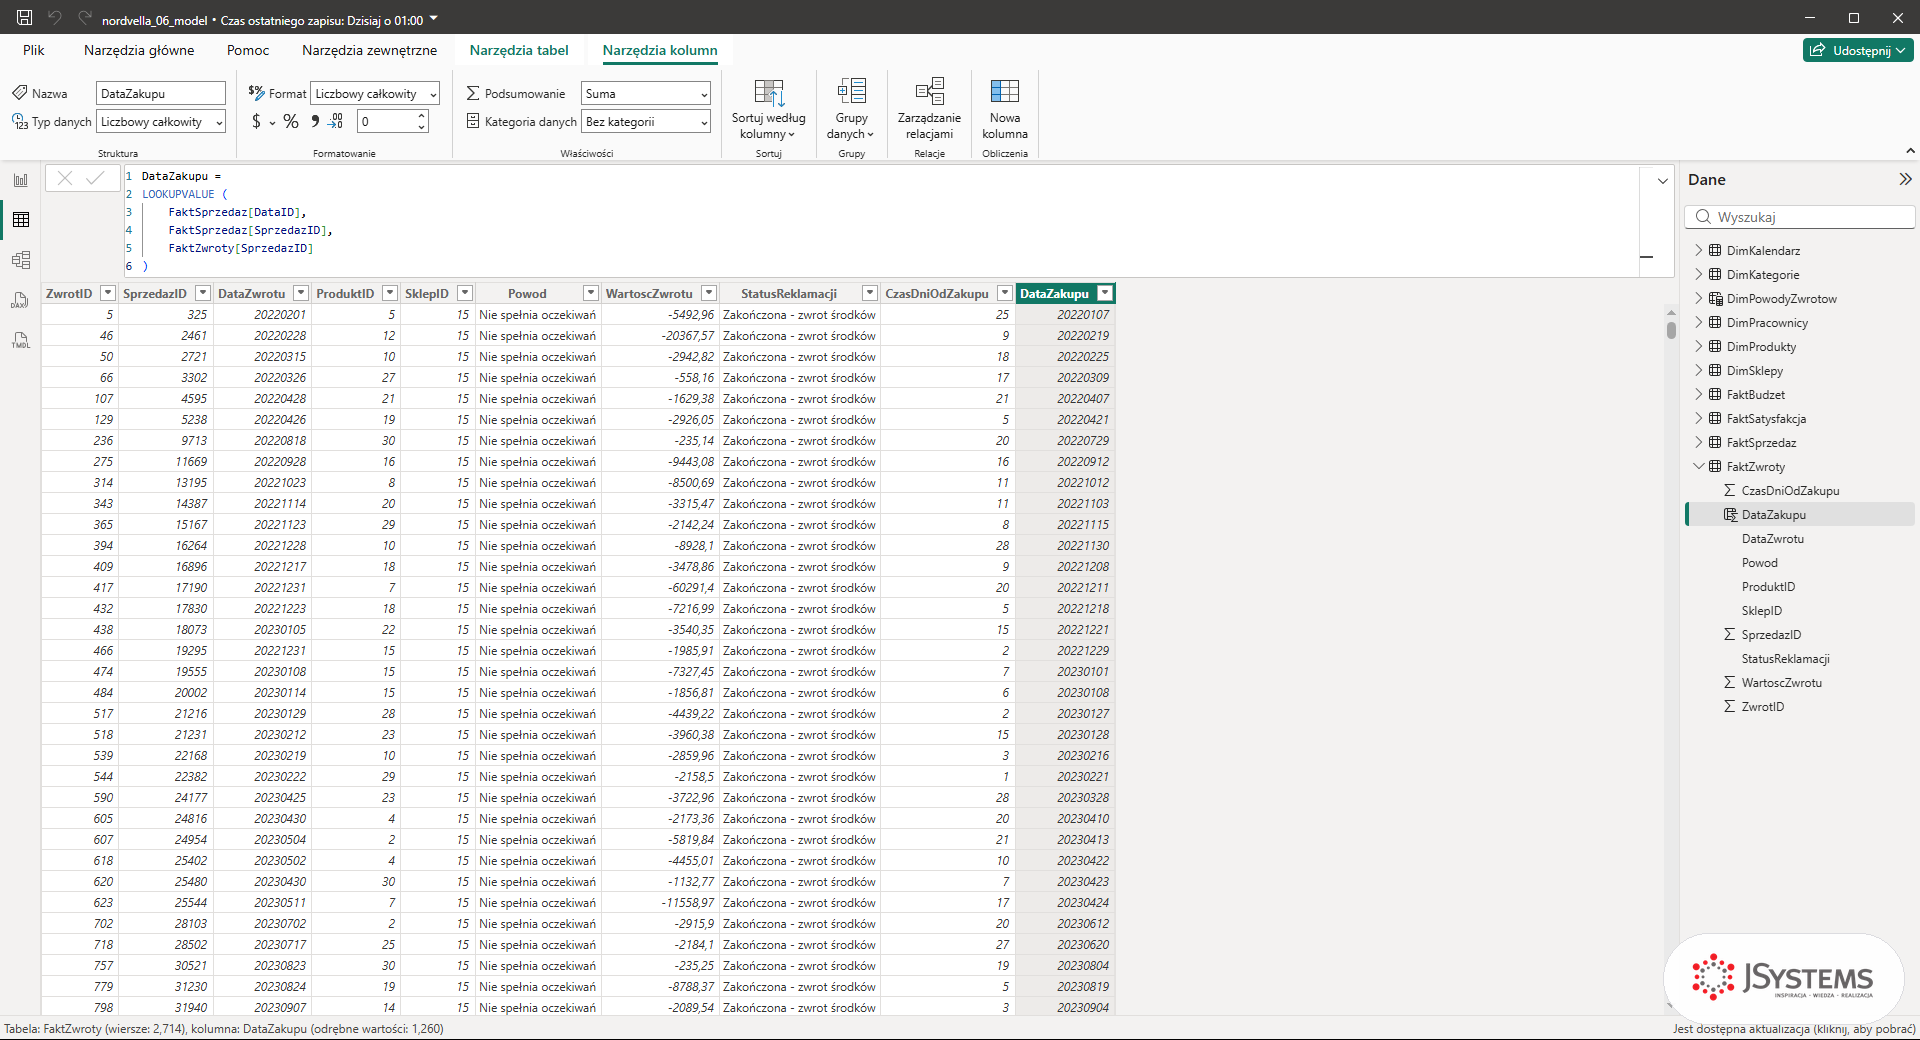This screenshot has height=1040, width=1920.
Task: Open Kategoria danych dropdown
Action: [x=646, y=121]
